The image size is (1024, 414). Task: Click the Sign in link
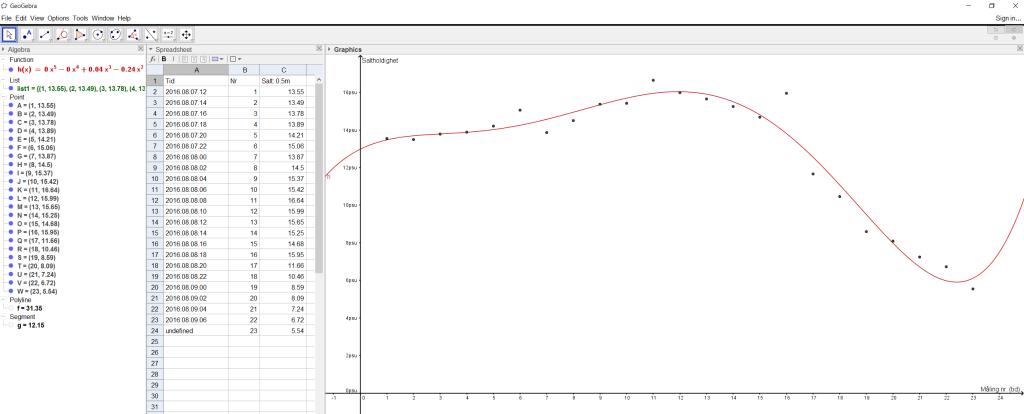(1007, 18)
